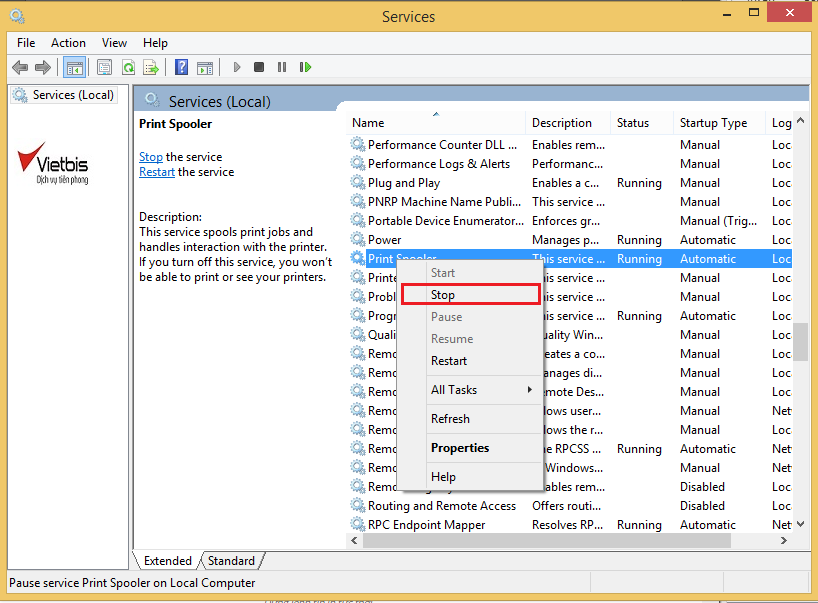Screen dimensions: 818x603
Task: Open the View menu in menu bar
Action: (x=114, y=43)
